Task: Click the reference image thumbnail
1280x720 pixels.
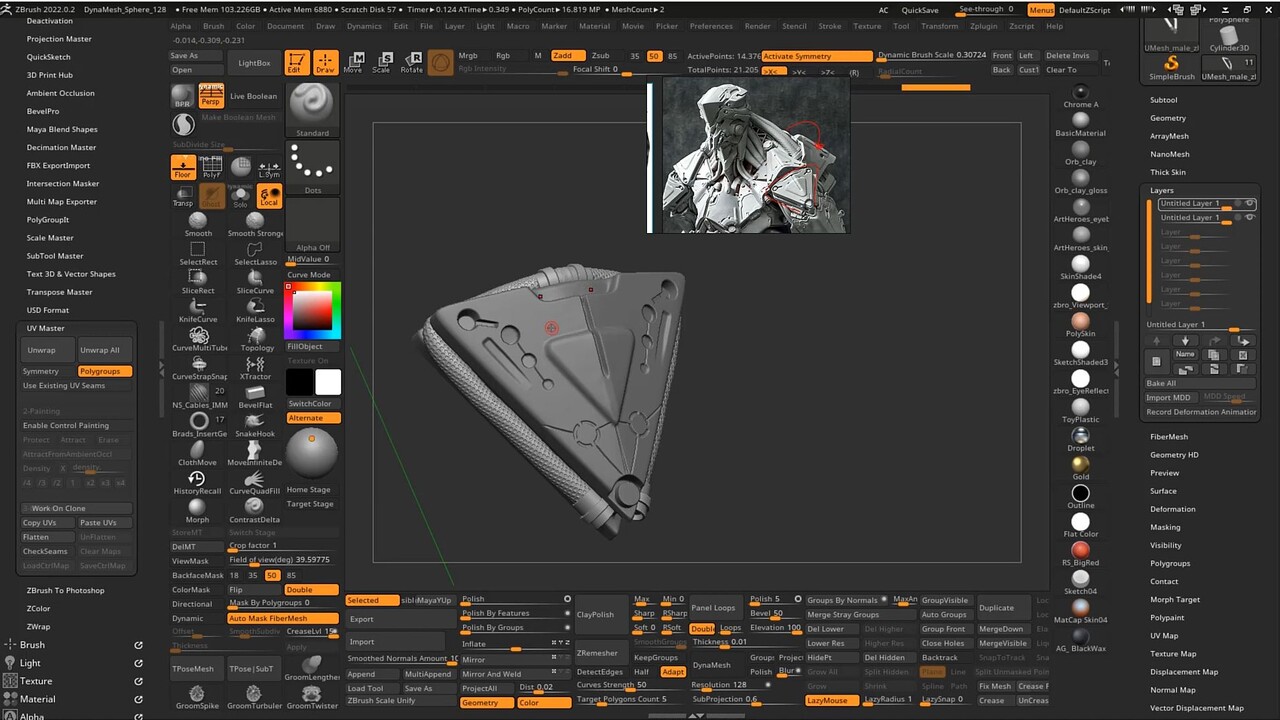Action: 755,155
